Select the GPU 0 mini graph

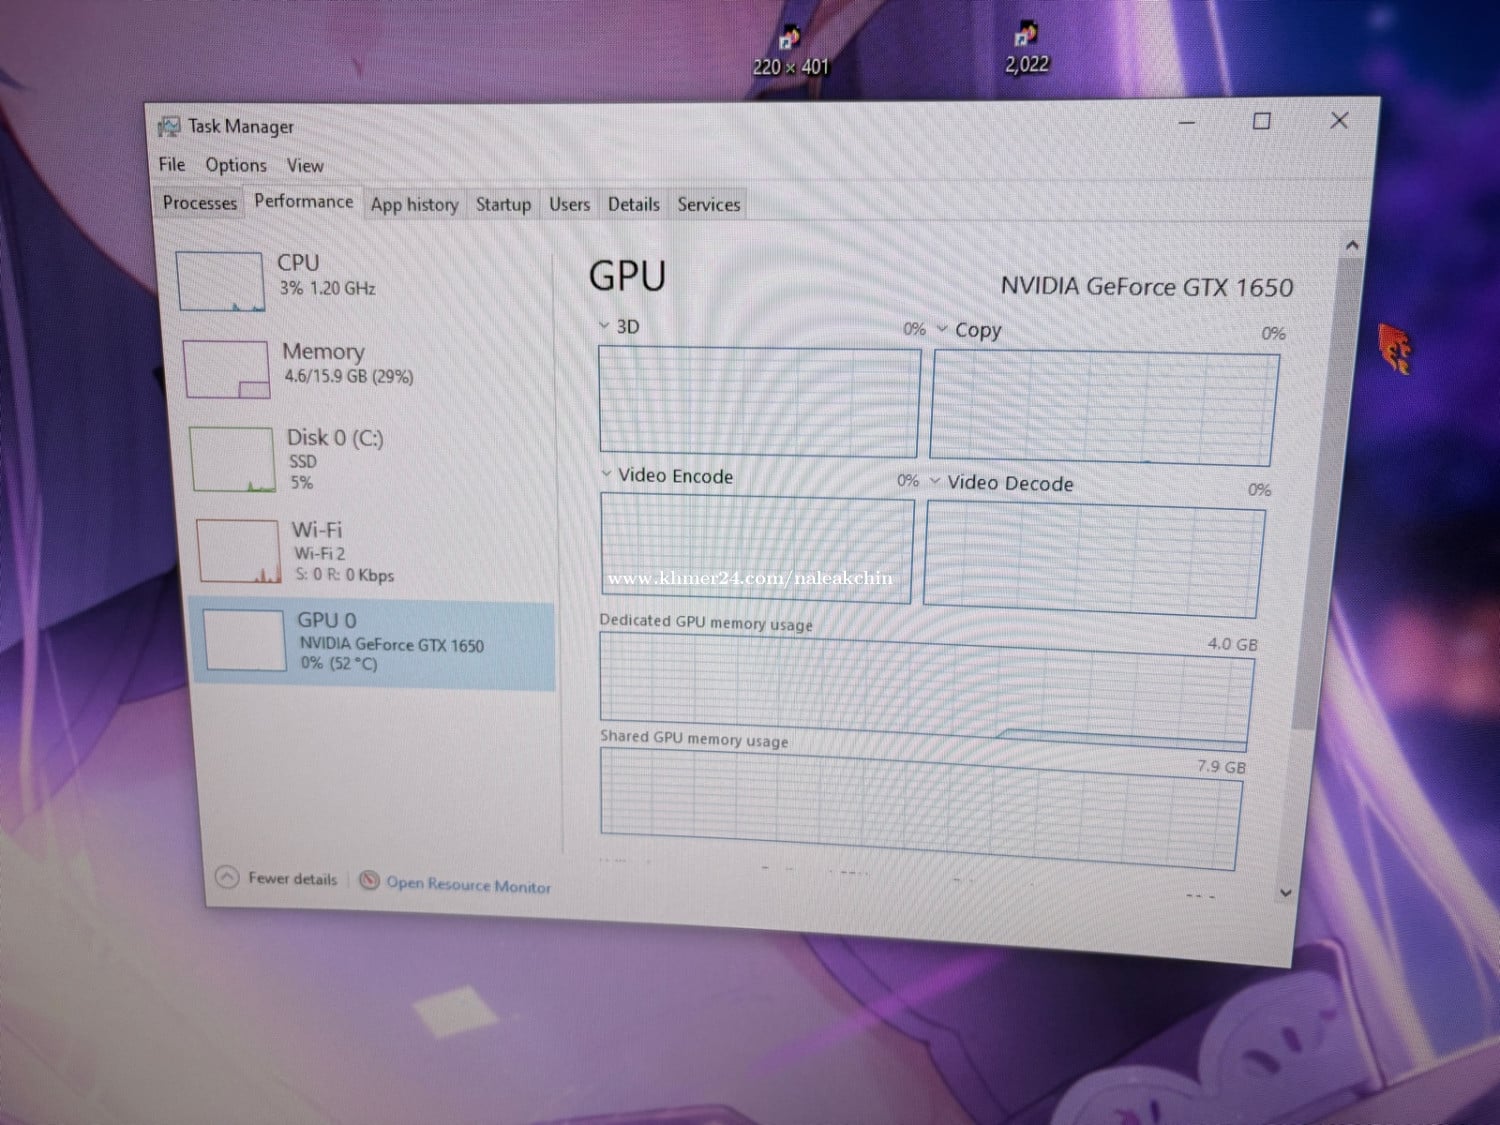[245, 641]
